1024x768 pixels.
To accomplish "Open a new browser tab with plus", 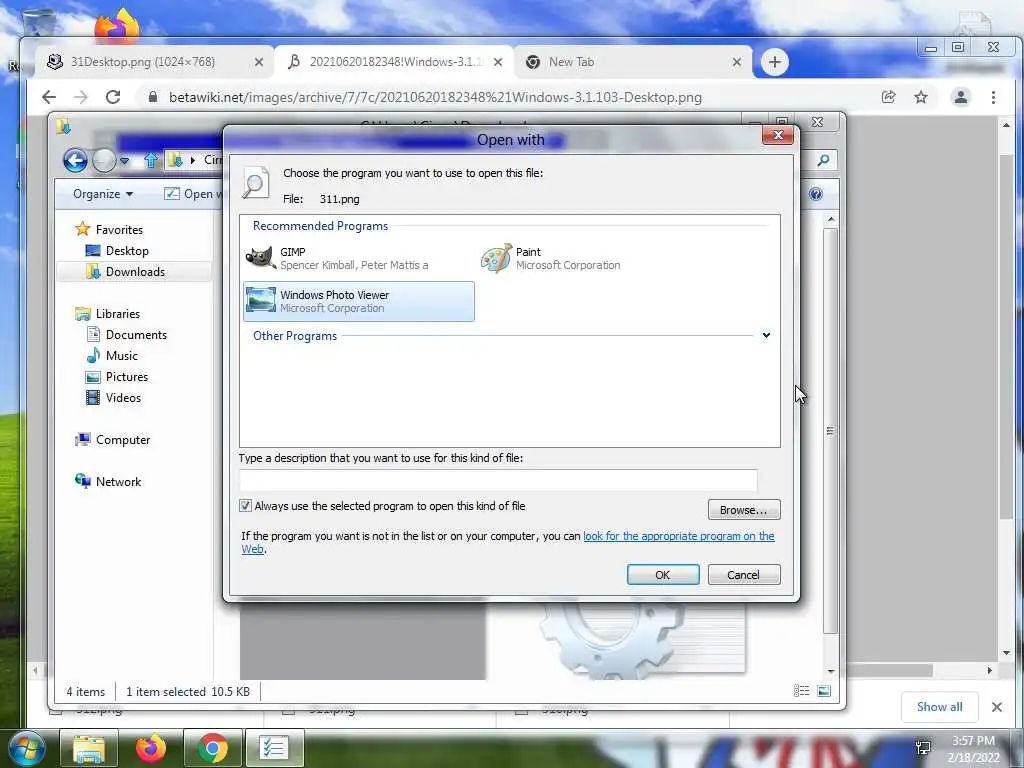I will tap(775, 62).
